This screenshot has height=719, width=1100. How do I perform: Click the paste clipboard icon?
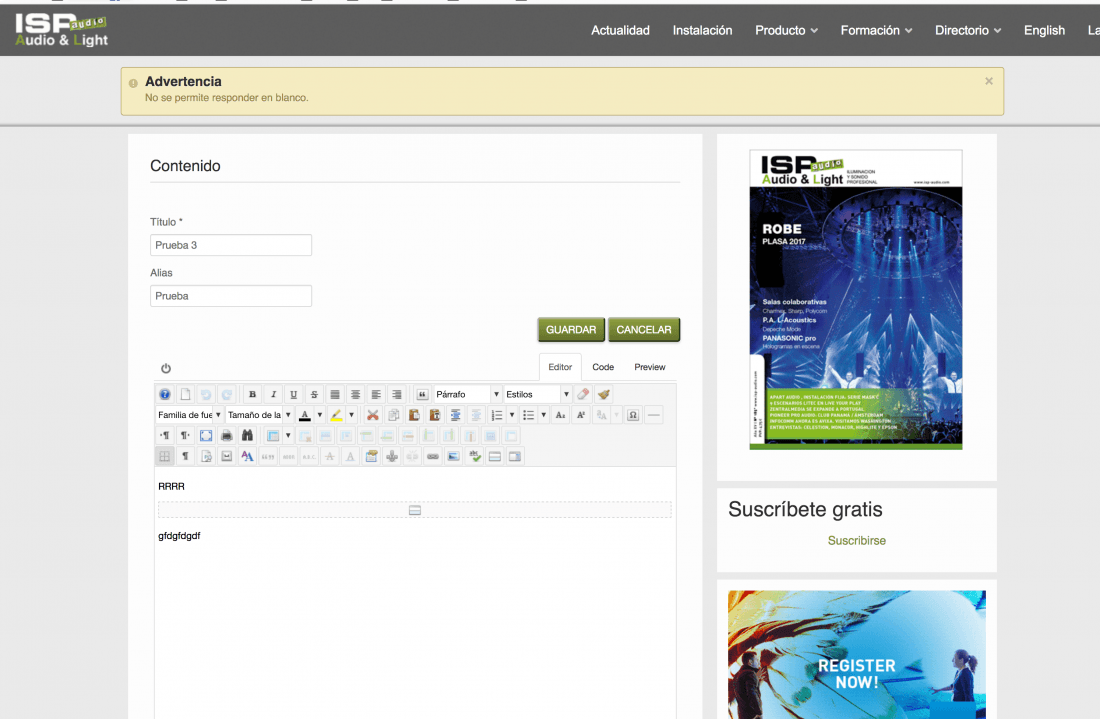tap(414, 415)
